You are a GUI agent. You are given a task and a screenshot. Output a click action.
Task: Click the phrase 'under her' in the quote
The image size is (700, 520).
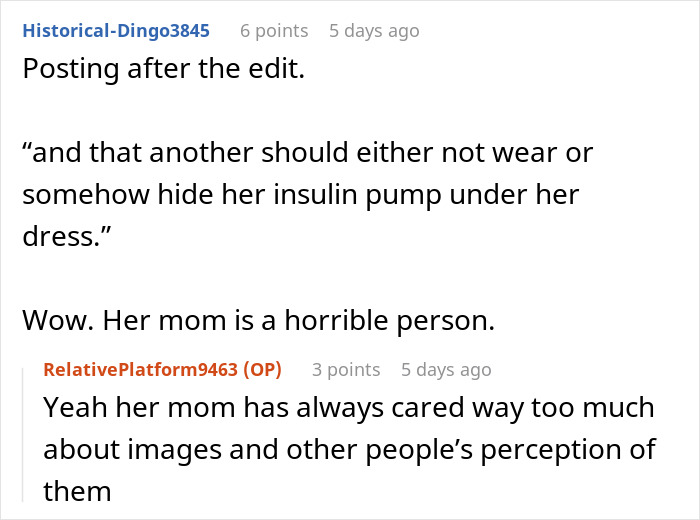529,194
